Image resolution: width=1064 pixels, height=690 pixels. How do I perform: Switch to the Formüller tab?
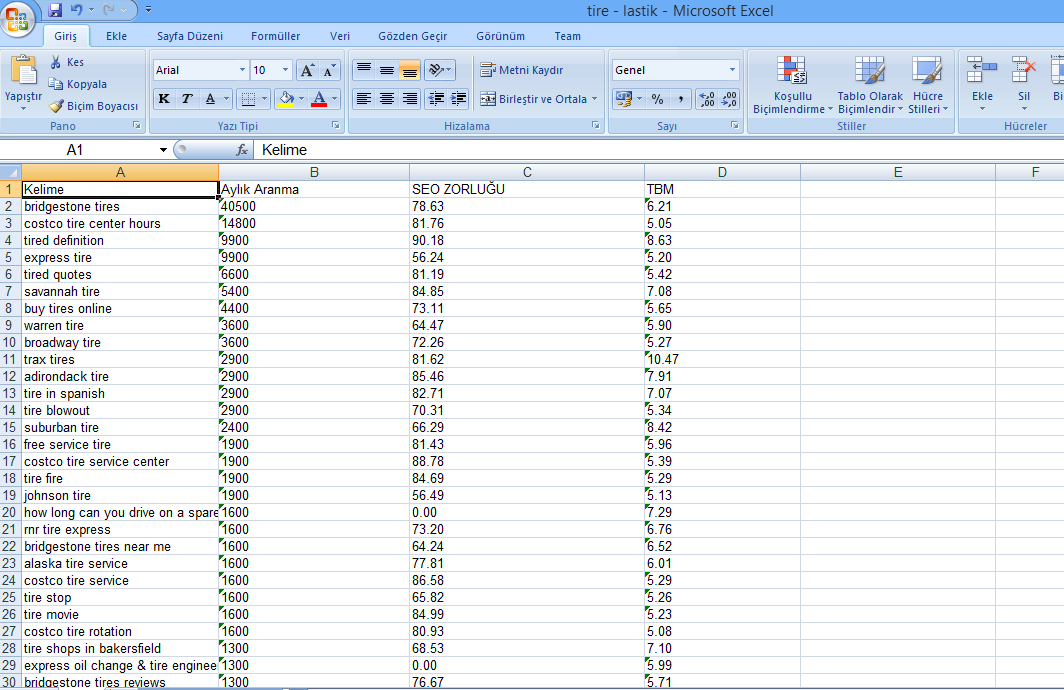tap(276, 36)
